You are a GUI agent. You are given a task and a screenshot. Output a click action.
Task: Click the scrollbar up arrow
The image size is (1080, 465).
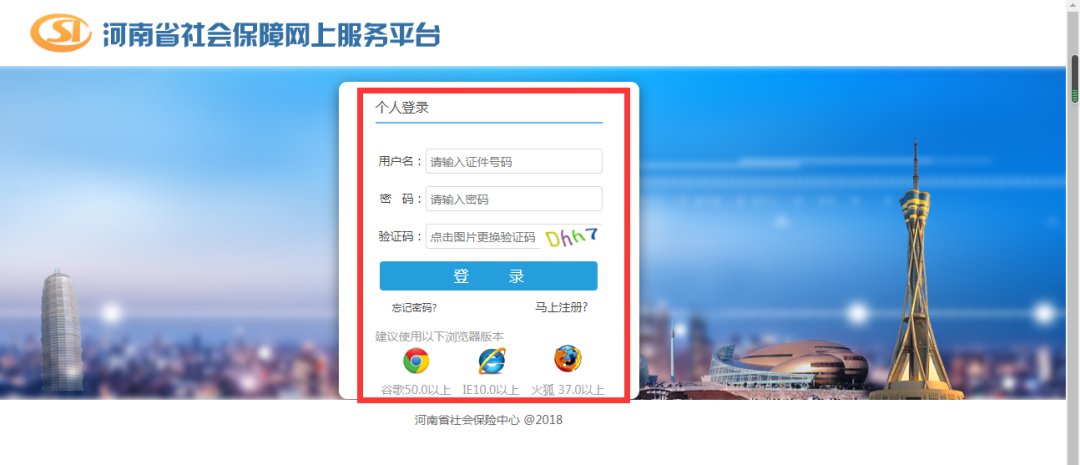pos(1074,6)
